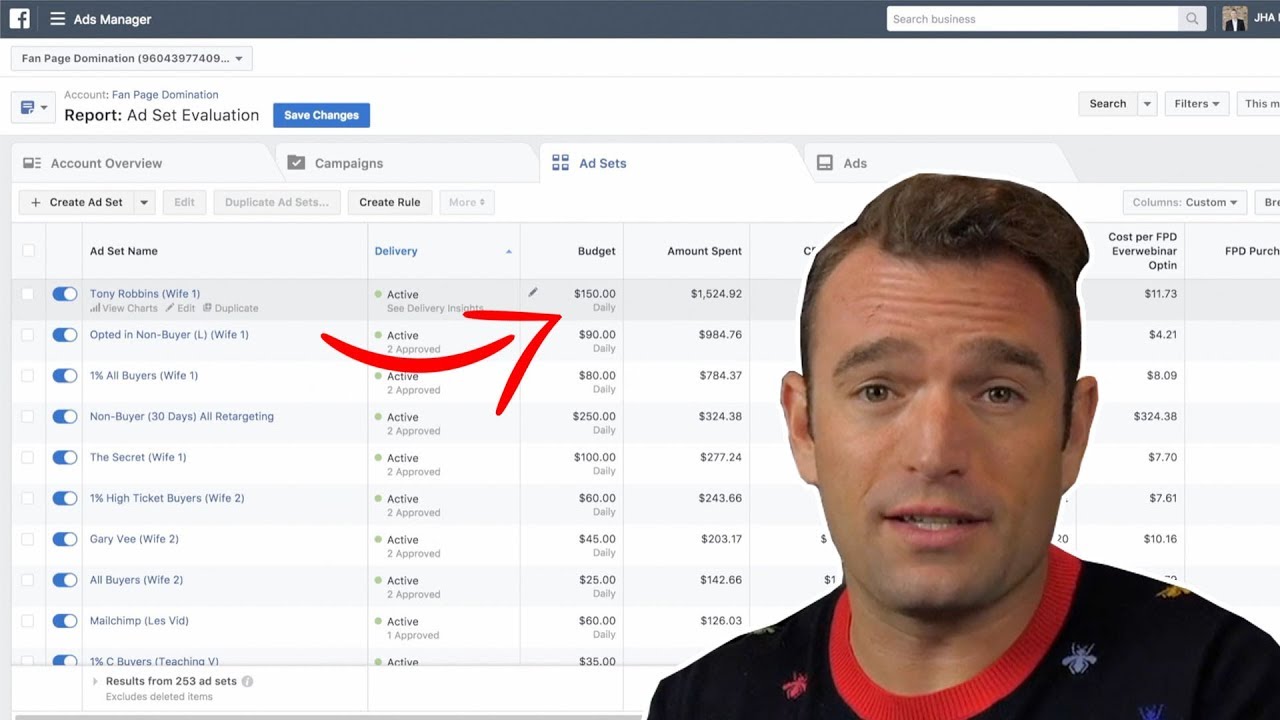Toggle off Mailchimp (Les Vid) ad set
The width and height of the screenshot is (1280, 720).
[x=64, y=621]
